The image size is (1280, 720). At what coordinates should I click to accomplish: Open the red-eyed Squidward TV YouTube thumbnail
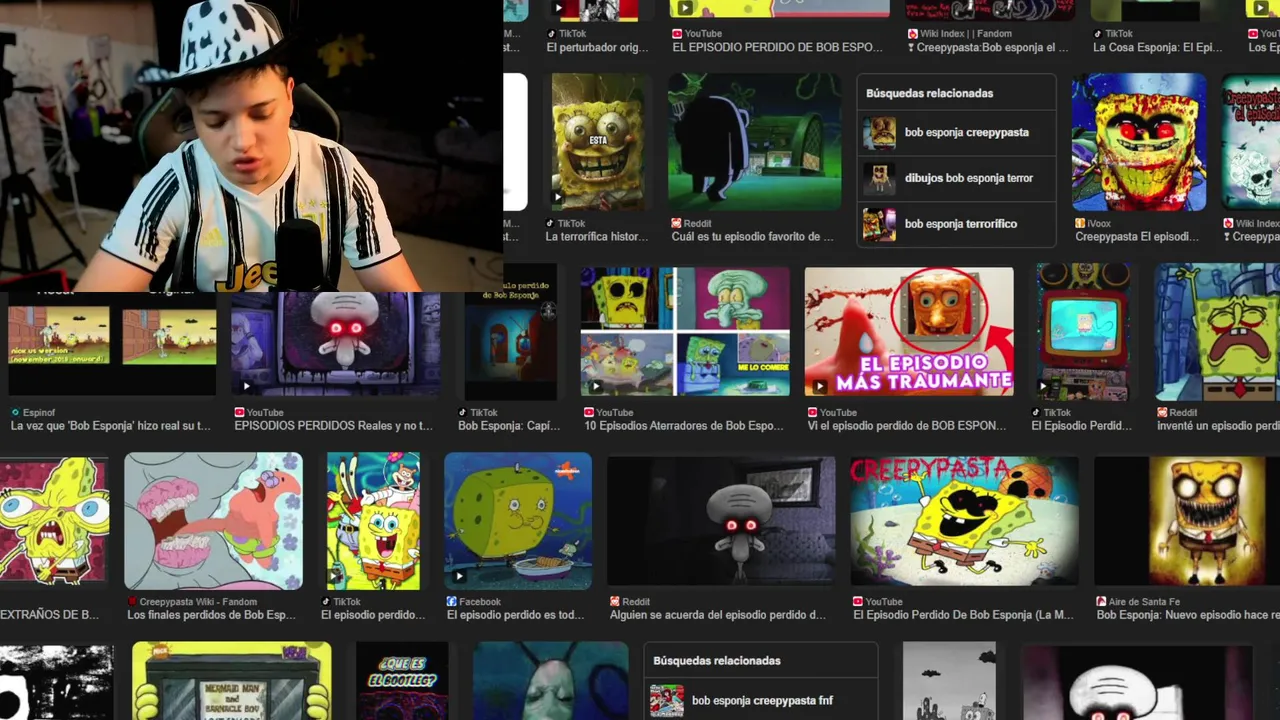pos(336,345)
